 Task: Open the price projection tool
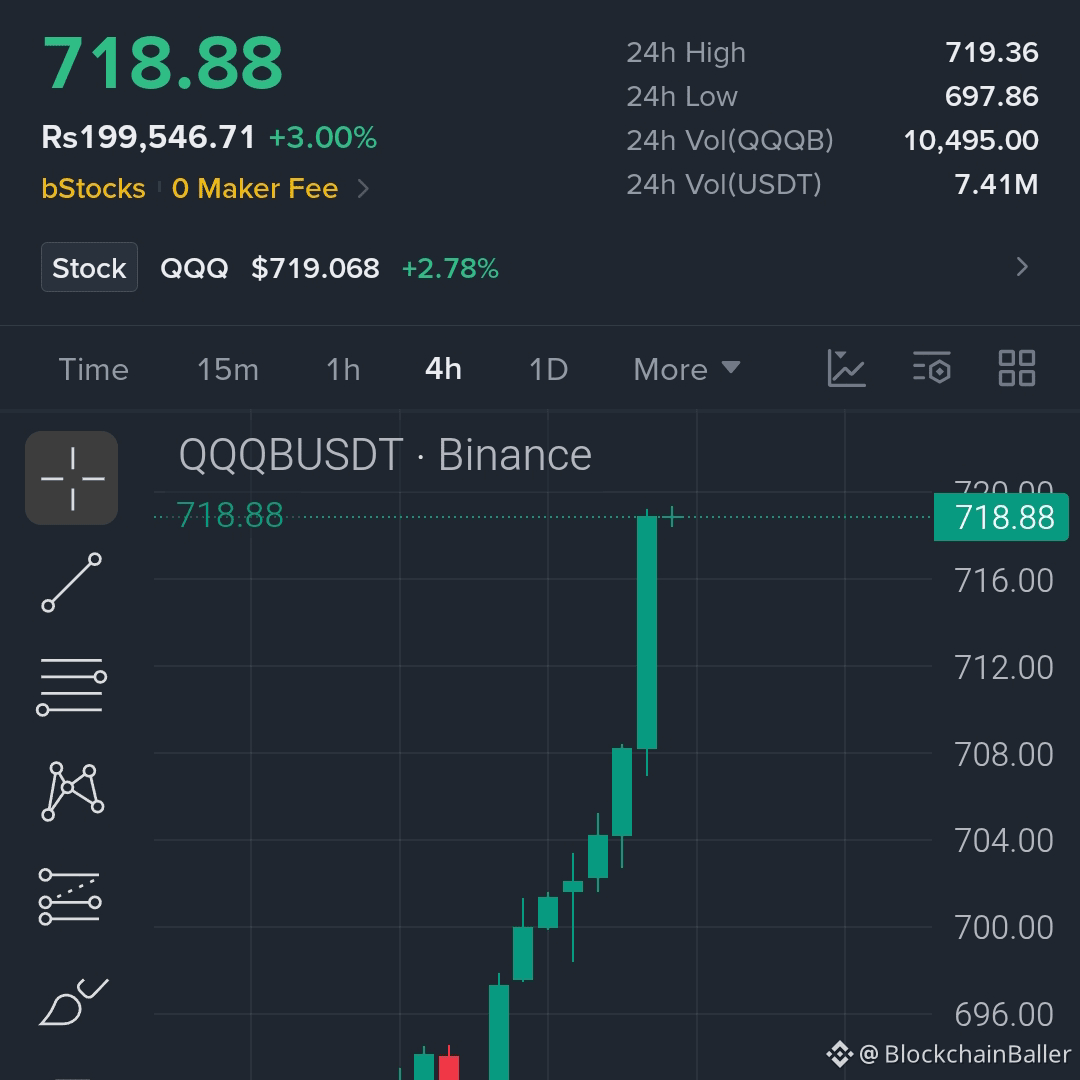(x=70, y=896)
